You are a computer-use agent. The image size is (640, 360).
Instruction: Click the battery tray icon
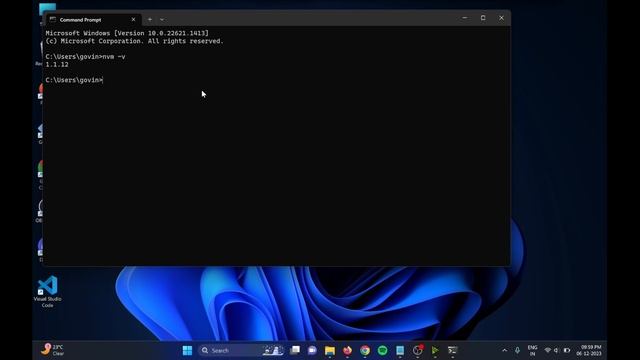[x=567, y=350]
